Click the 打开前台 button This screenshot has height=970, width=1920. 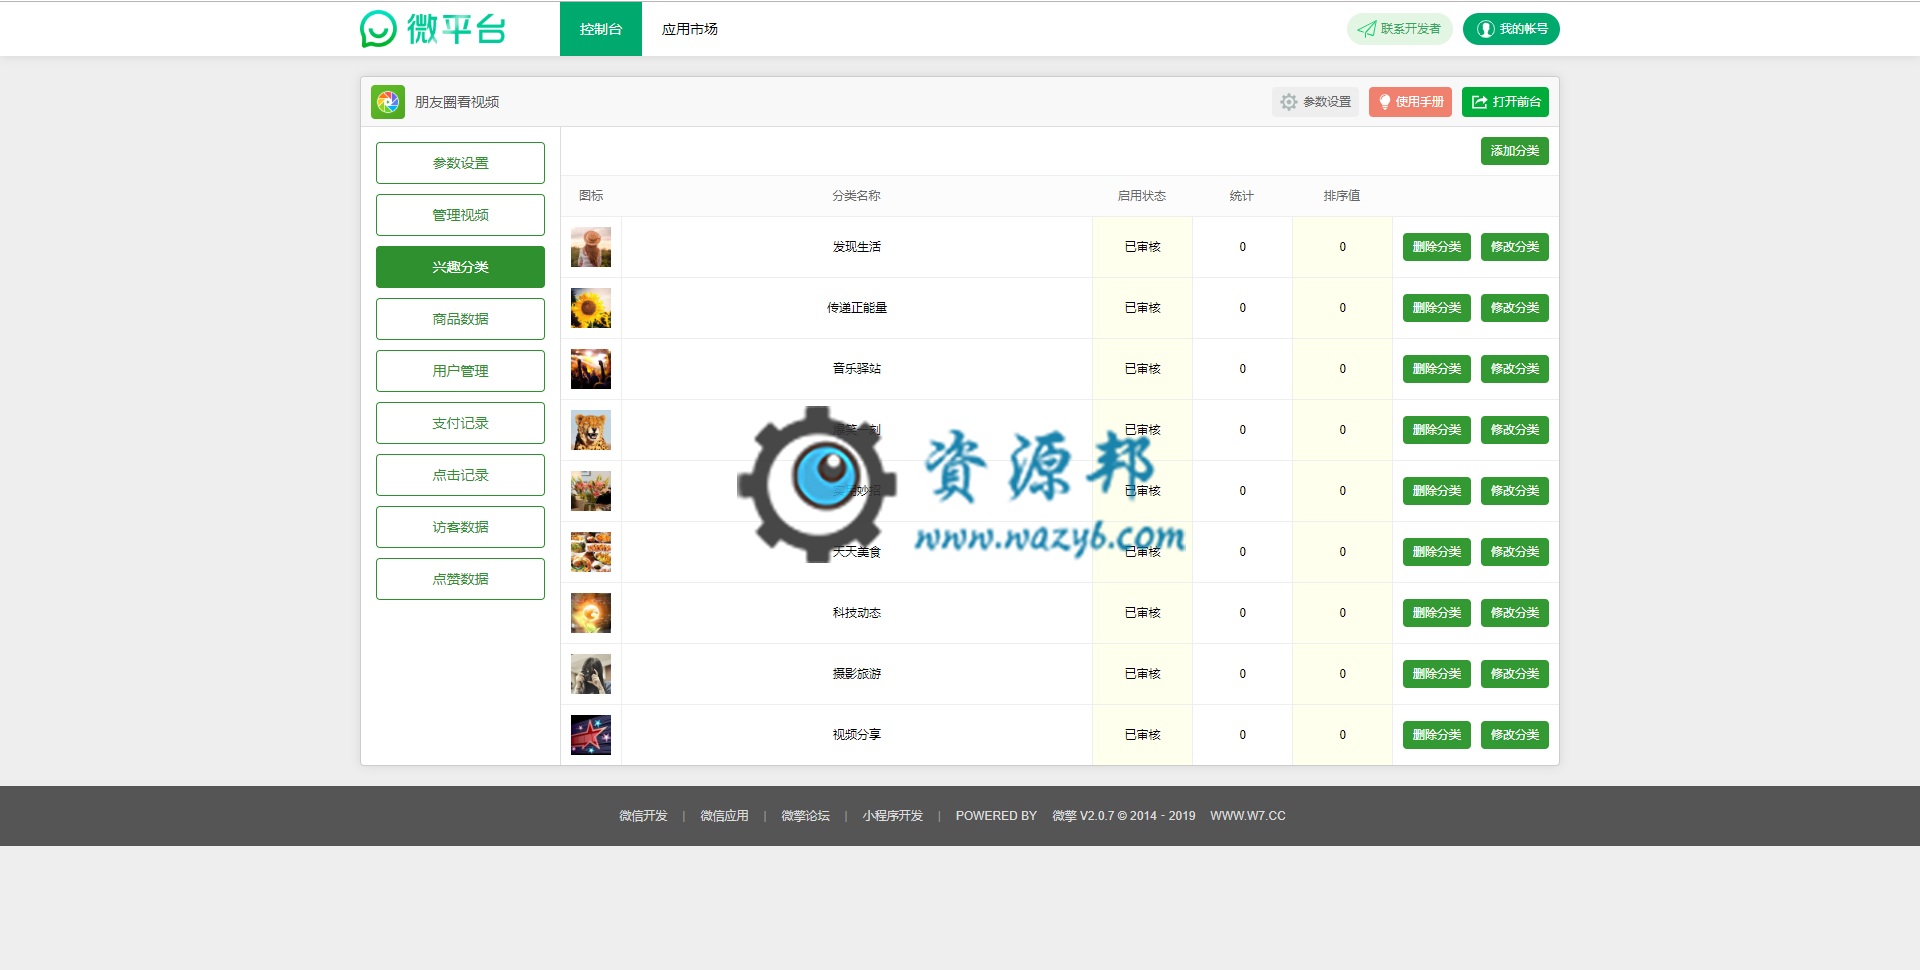tap(1505, 102)
